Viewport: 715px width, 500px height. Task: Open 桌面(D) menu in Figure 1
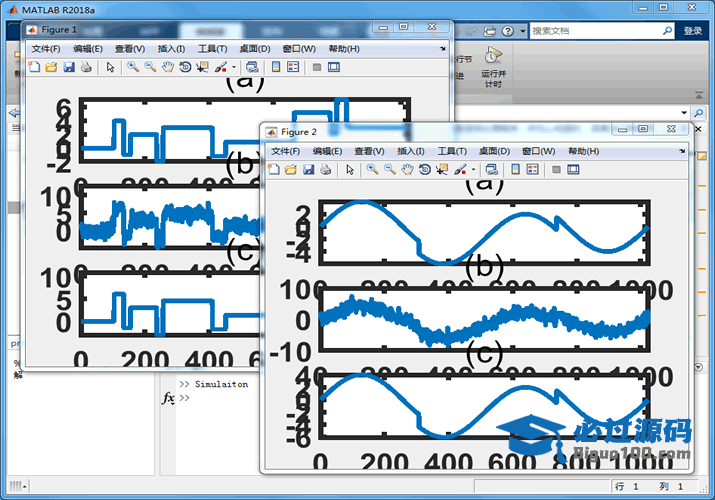click(255, 49)
